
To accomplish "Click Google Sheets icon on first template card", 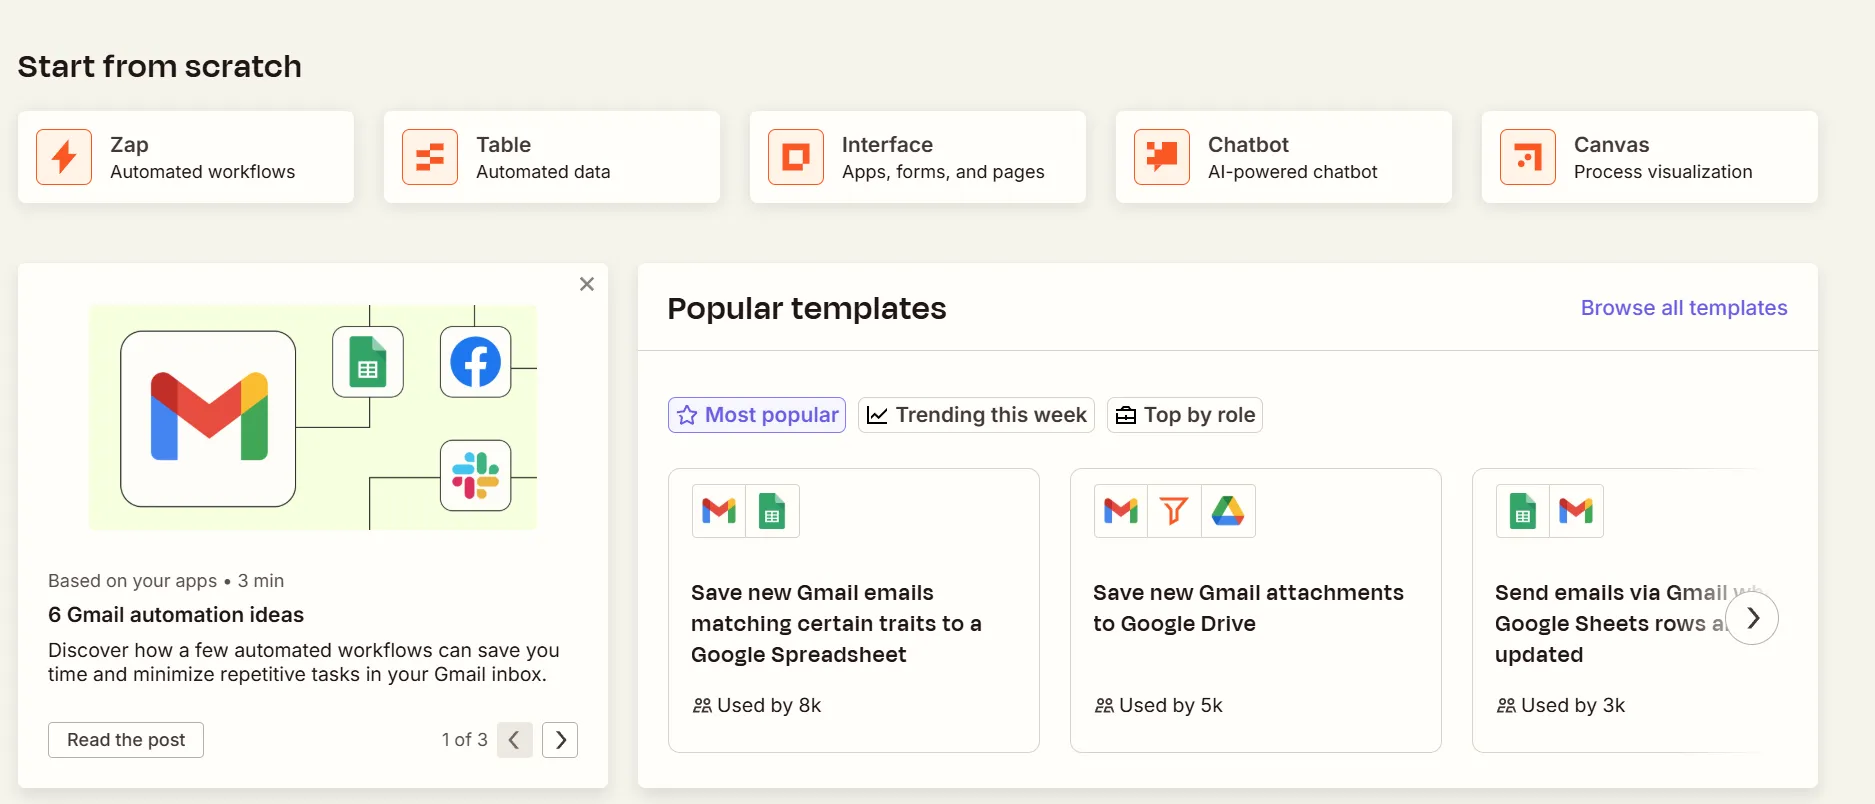I will (x=772, y=511).
